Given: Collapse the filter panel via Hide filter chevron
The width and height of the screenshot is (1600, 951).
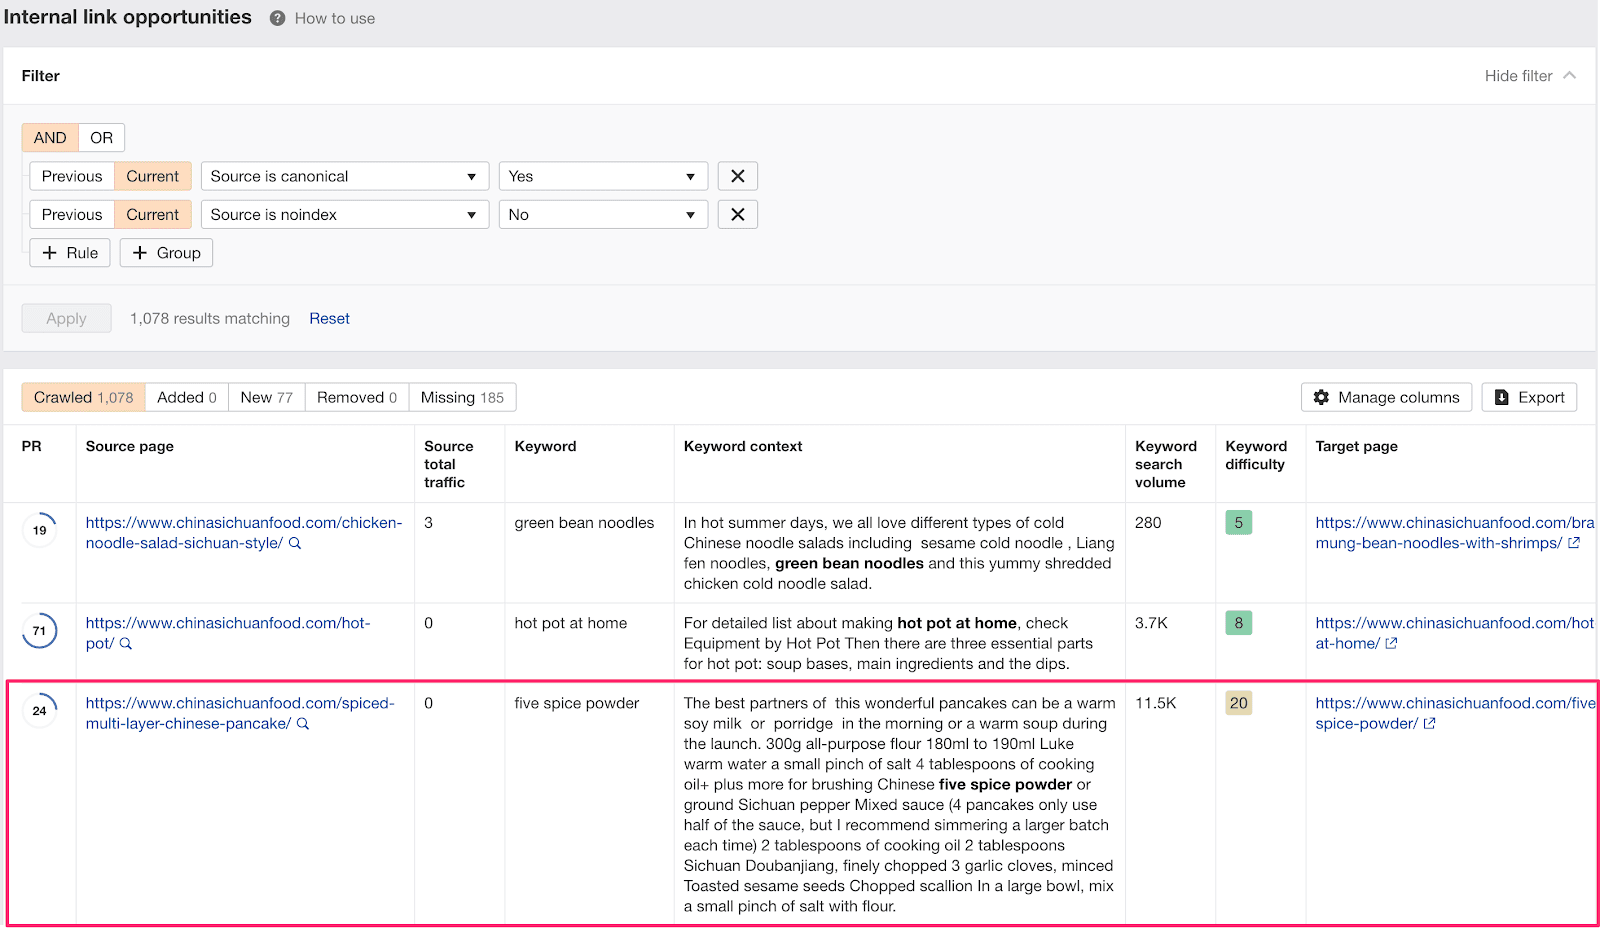Looking at the screenshot, I should (1570, 75).
